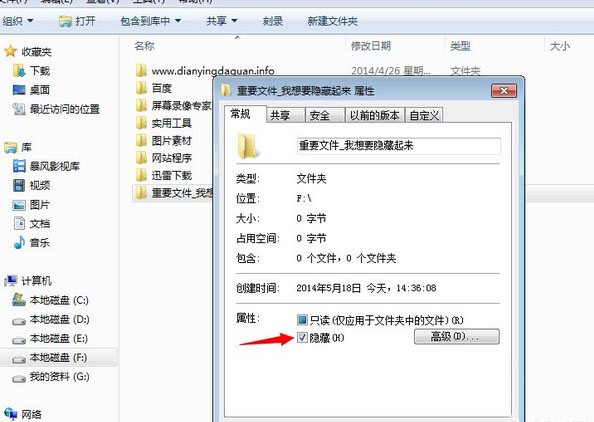This screenshot has height=422, width=594.
Task: Select the 图片素材 folder icon
Action: [x=141, y=140]
